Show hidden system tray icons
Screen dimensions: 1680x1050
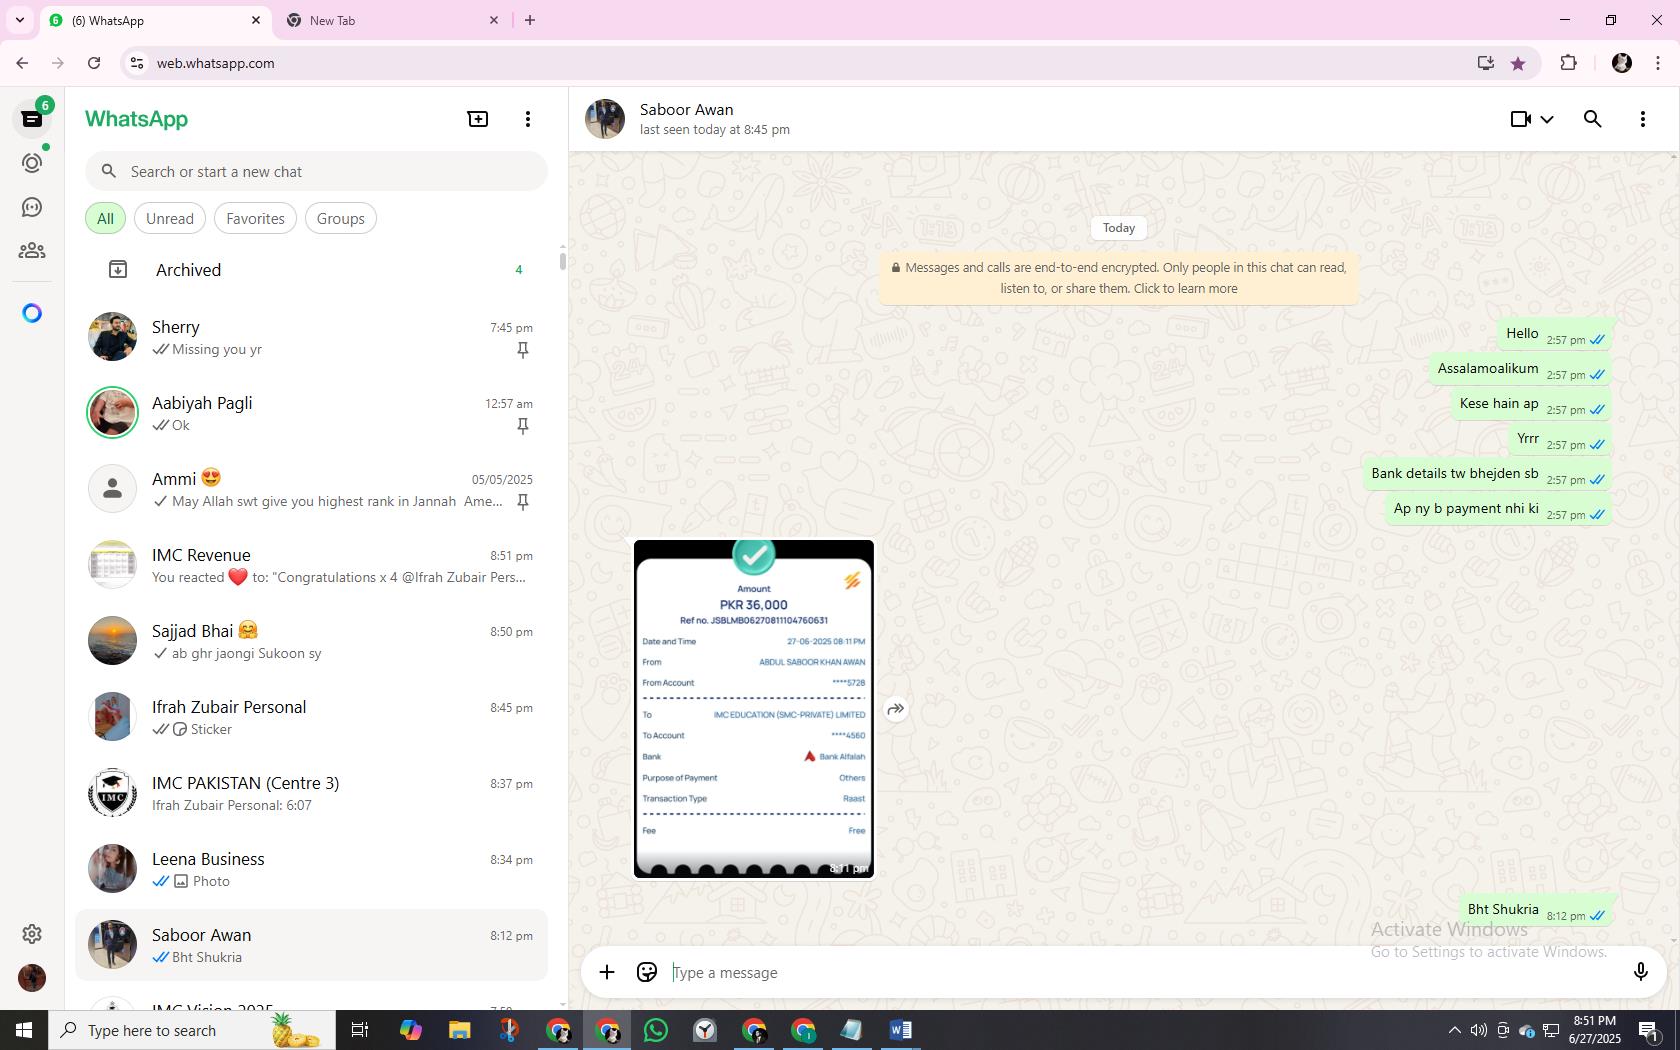[x=1454, y=1030]
